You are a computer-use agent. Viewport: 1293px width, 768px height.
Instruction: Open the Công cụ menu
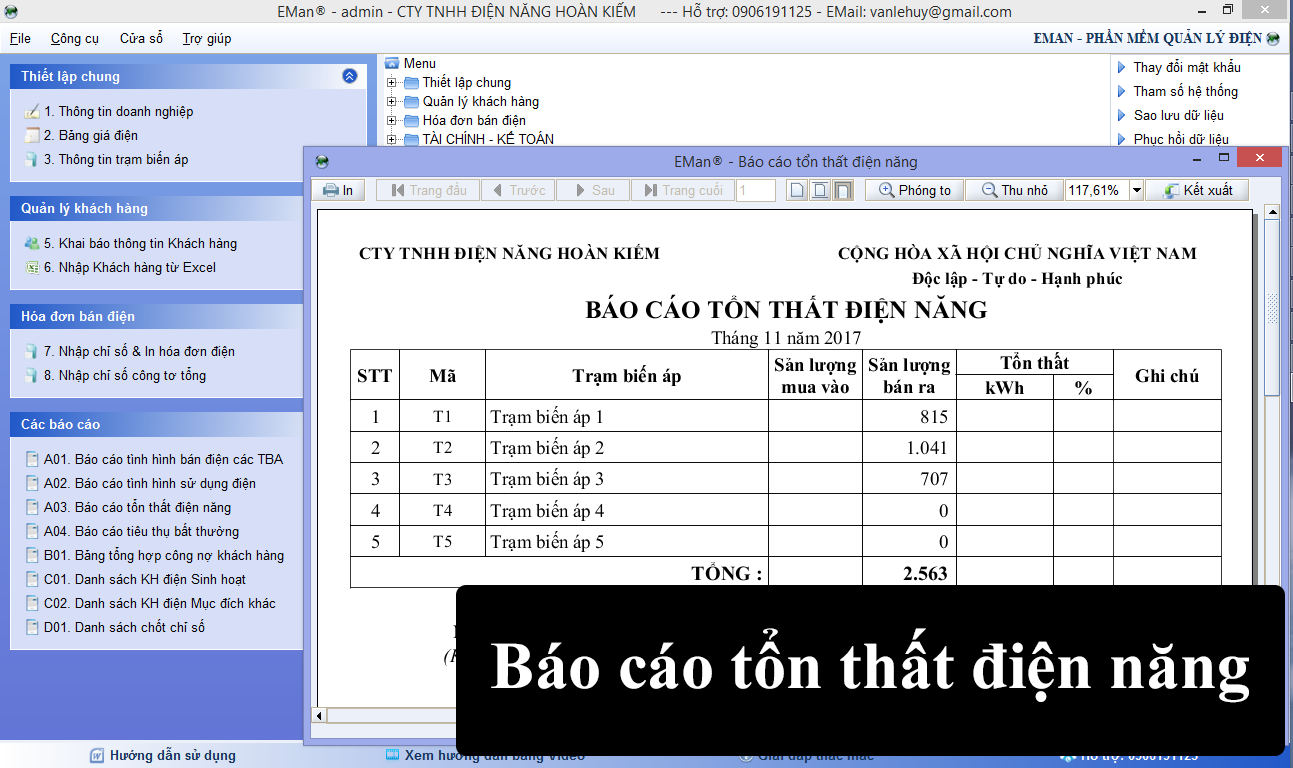coord(75,38)
